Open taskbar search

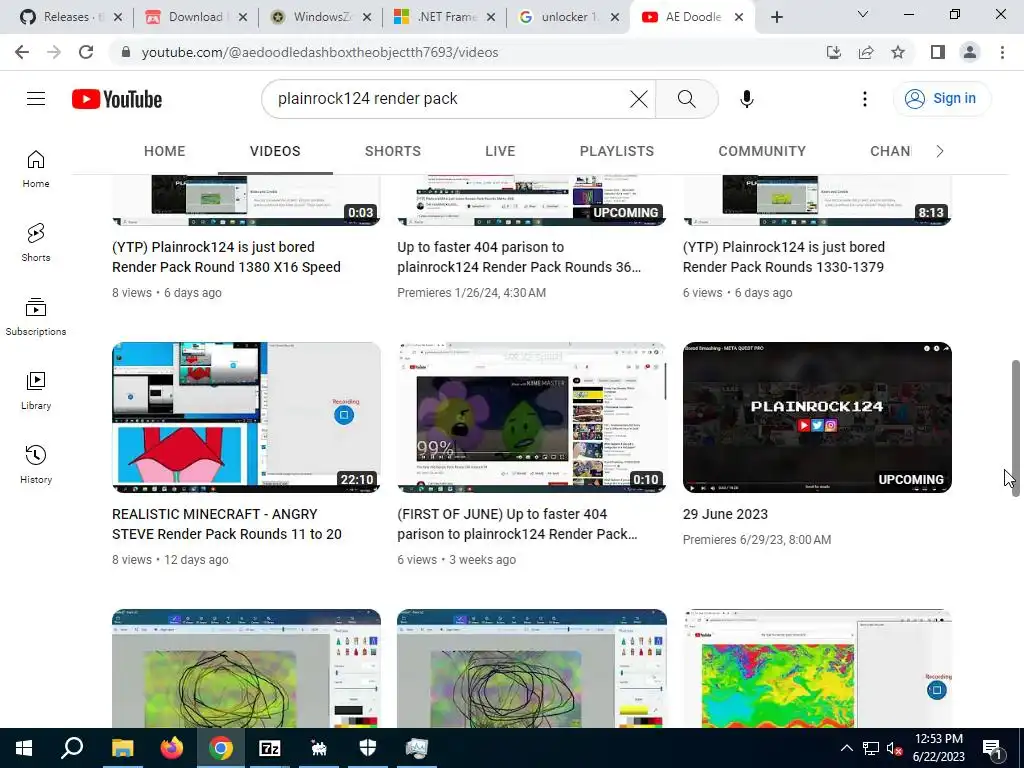72,748
